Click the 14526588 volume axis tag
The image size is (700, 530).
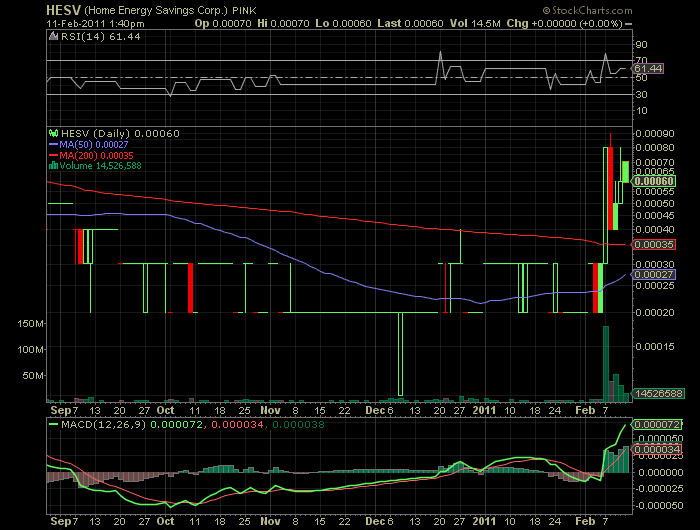pyautogui.click(x=658, y=393)
